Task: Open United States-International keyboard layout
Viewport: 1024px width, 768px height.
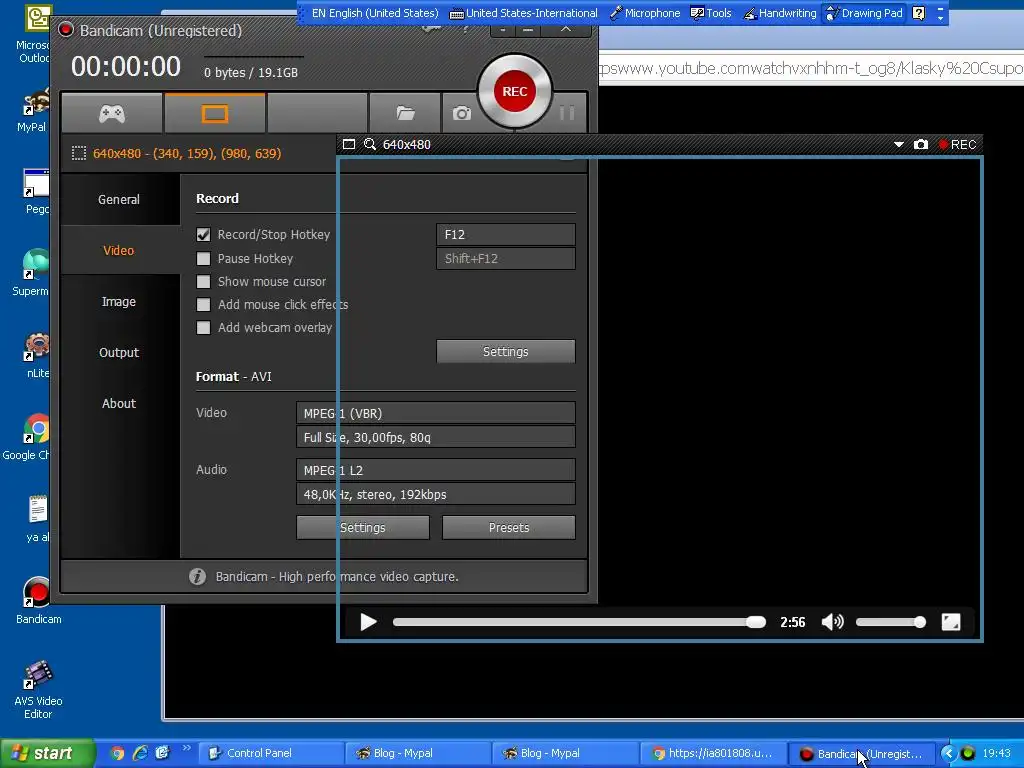Action: (524, 13)
